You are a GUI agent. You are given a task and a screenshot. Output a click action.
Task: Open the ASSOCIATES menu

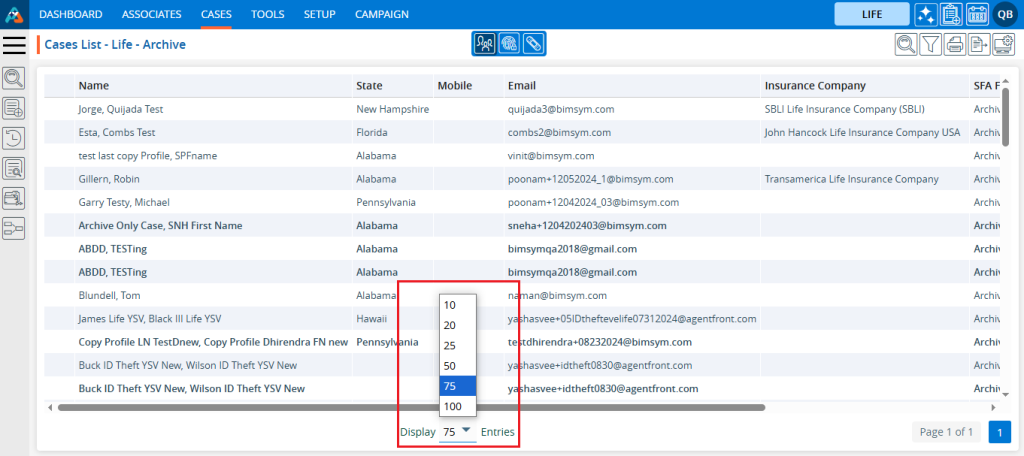tap(151, 14)
